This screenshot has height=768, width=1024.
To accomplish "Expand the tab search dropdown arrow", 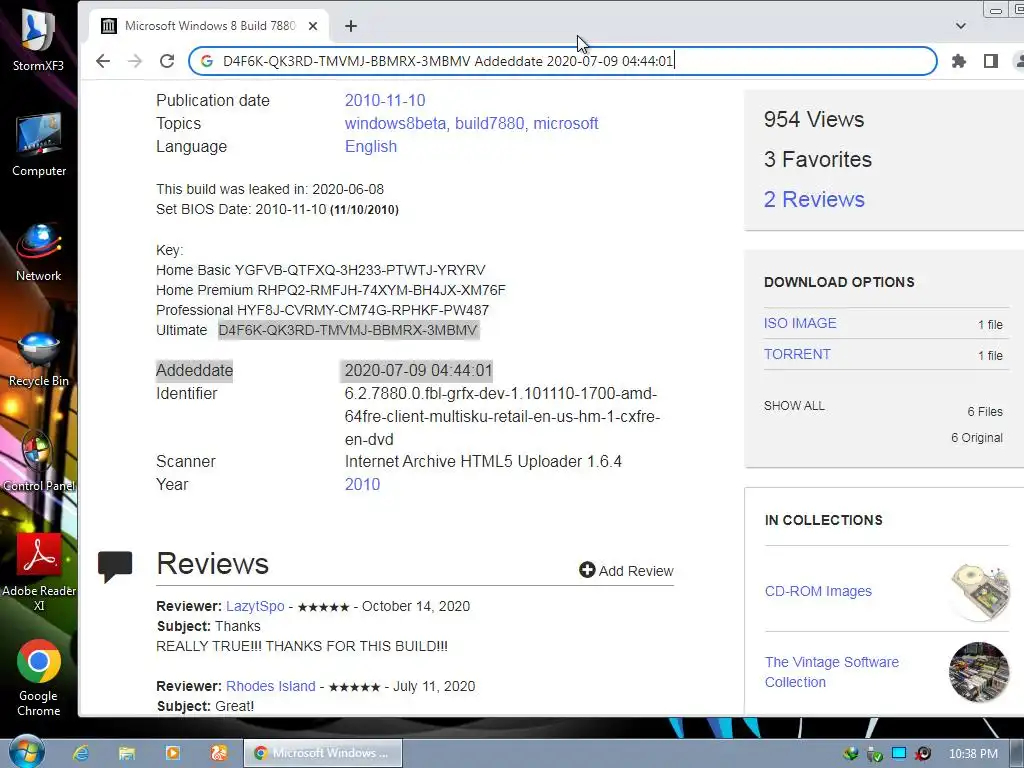I will coord(961,25).
